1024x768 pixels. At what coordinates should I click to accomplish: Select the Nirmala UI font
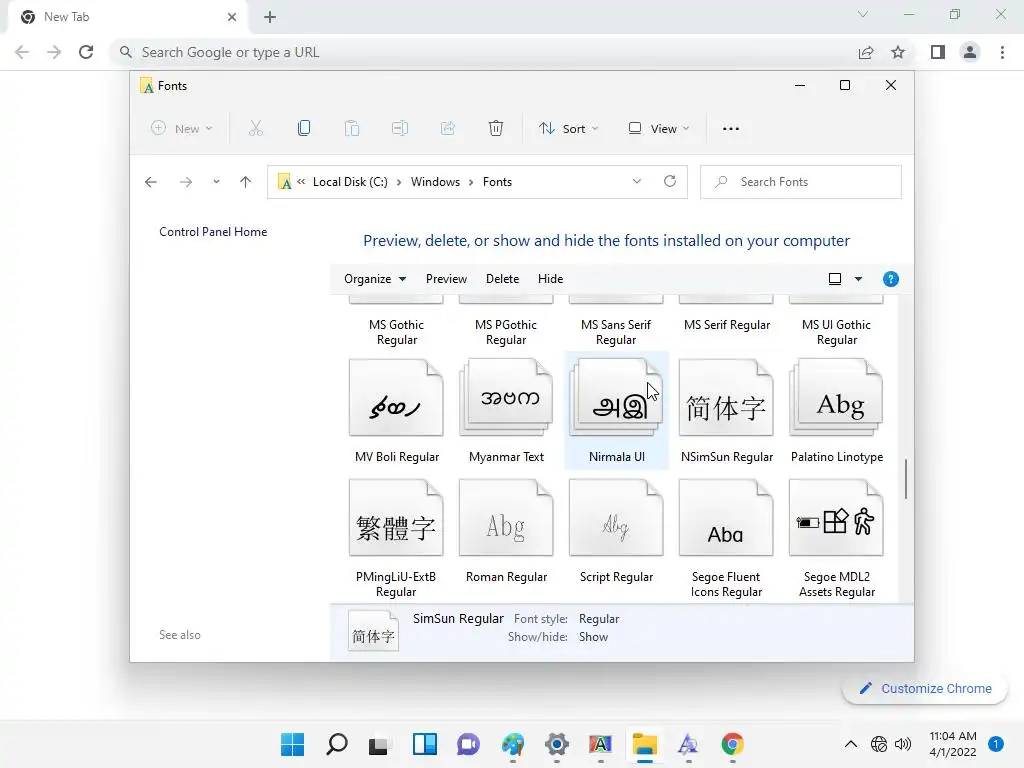coord(616,411)
